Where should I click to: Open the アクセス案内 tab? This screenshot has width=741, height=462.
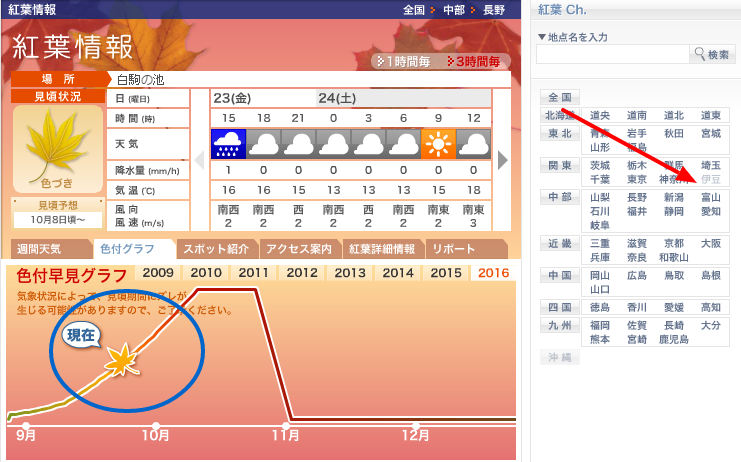[x=301, y=249]
